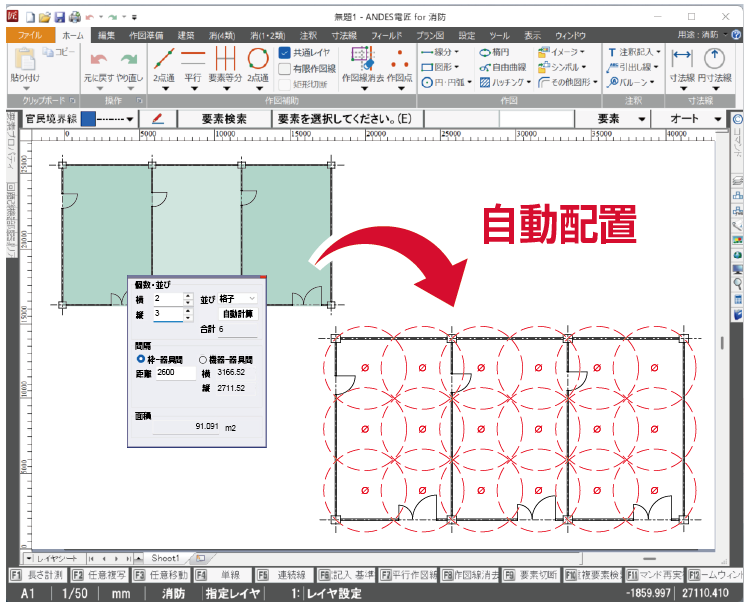Click the red pencil edit icon
This screenshot has height=607, width=750.
pos(157,119)
